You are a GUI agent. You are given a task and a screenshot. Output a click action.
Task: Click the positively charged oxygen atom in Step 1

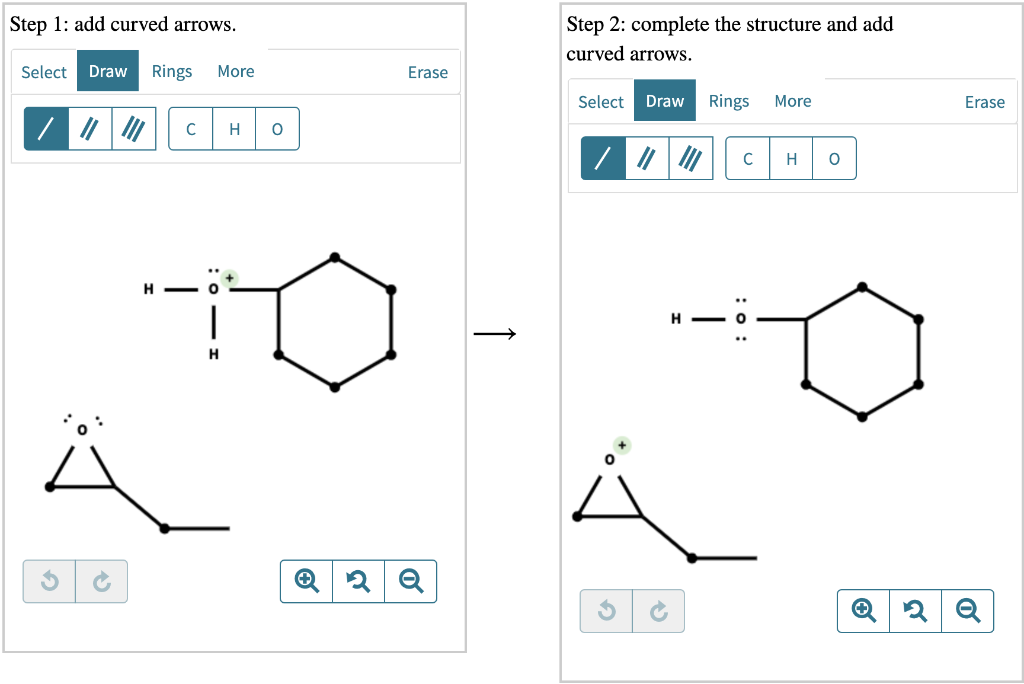click(214, 289)
